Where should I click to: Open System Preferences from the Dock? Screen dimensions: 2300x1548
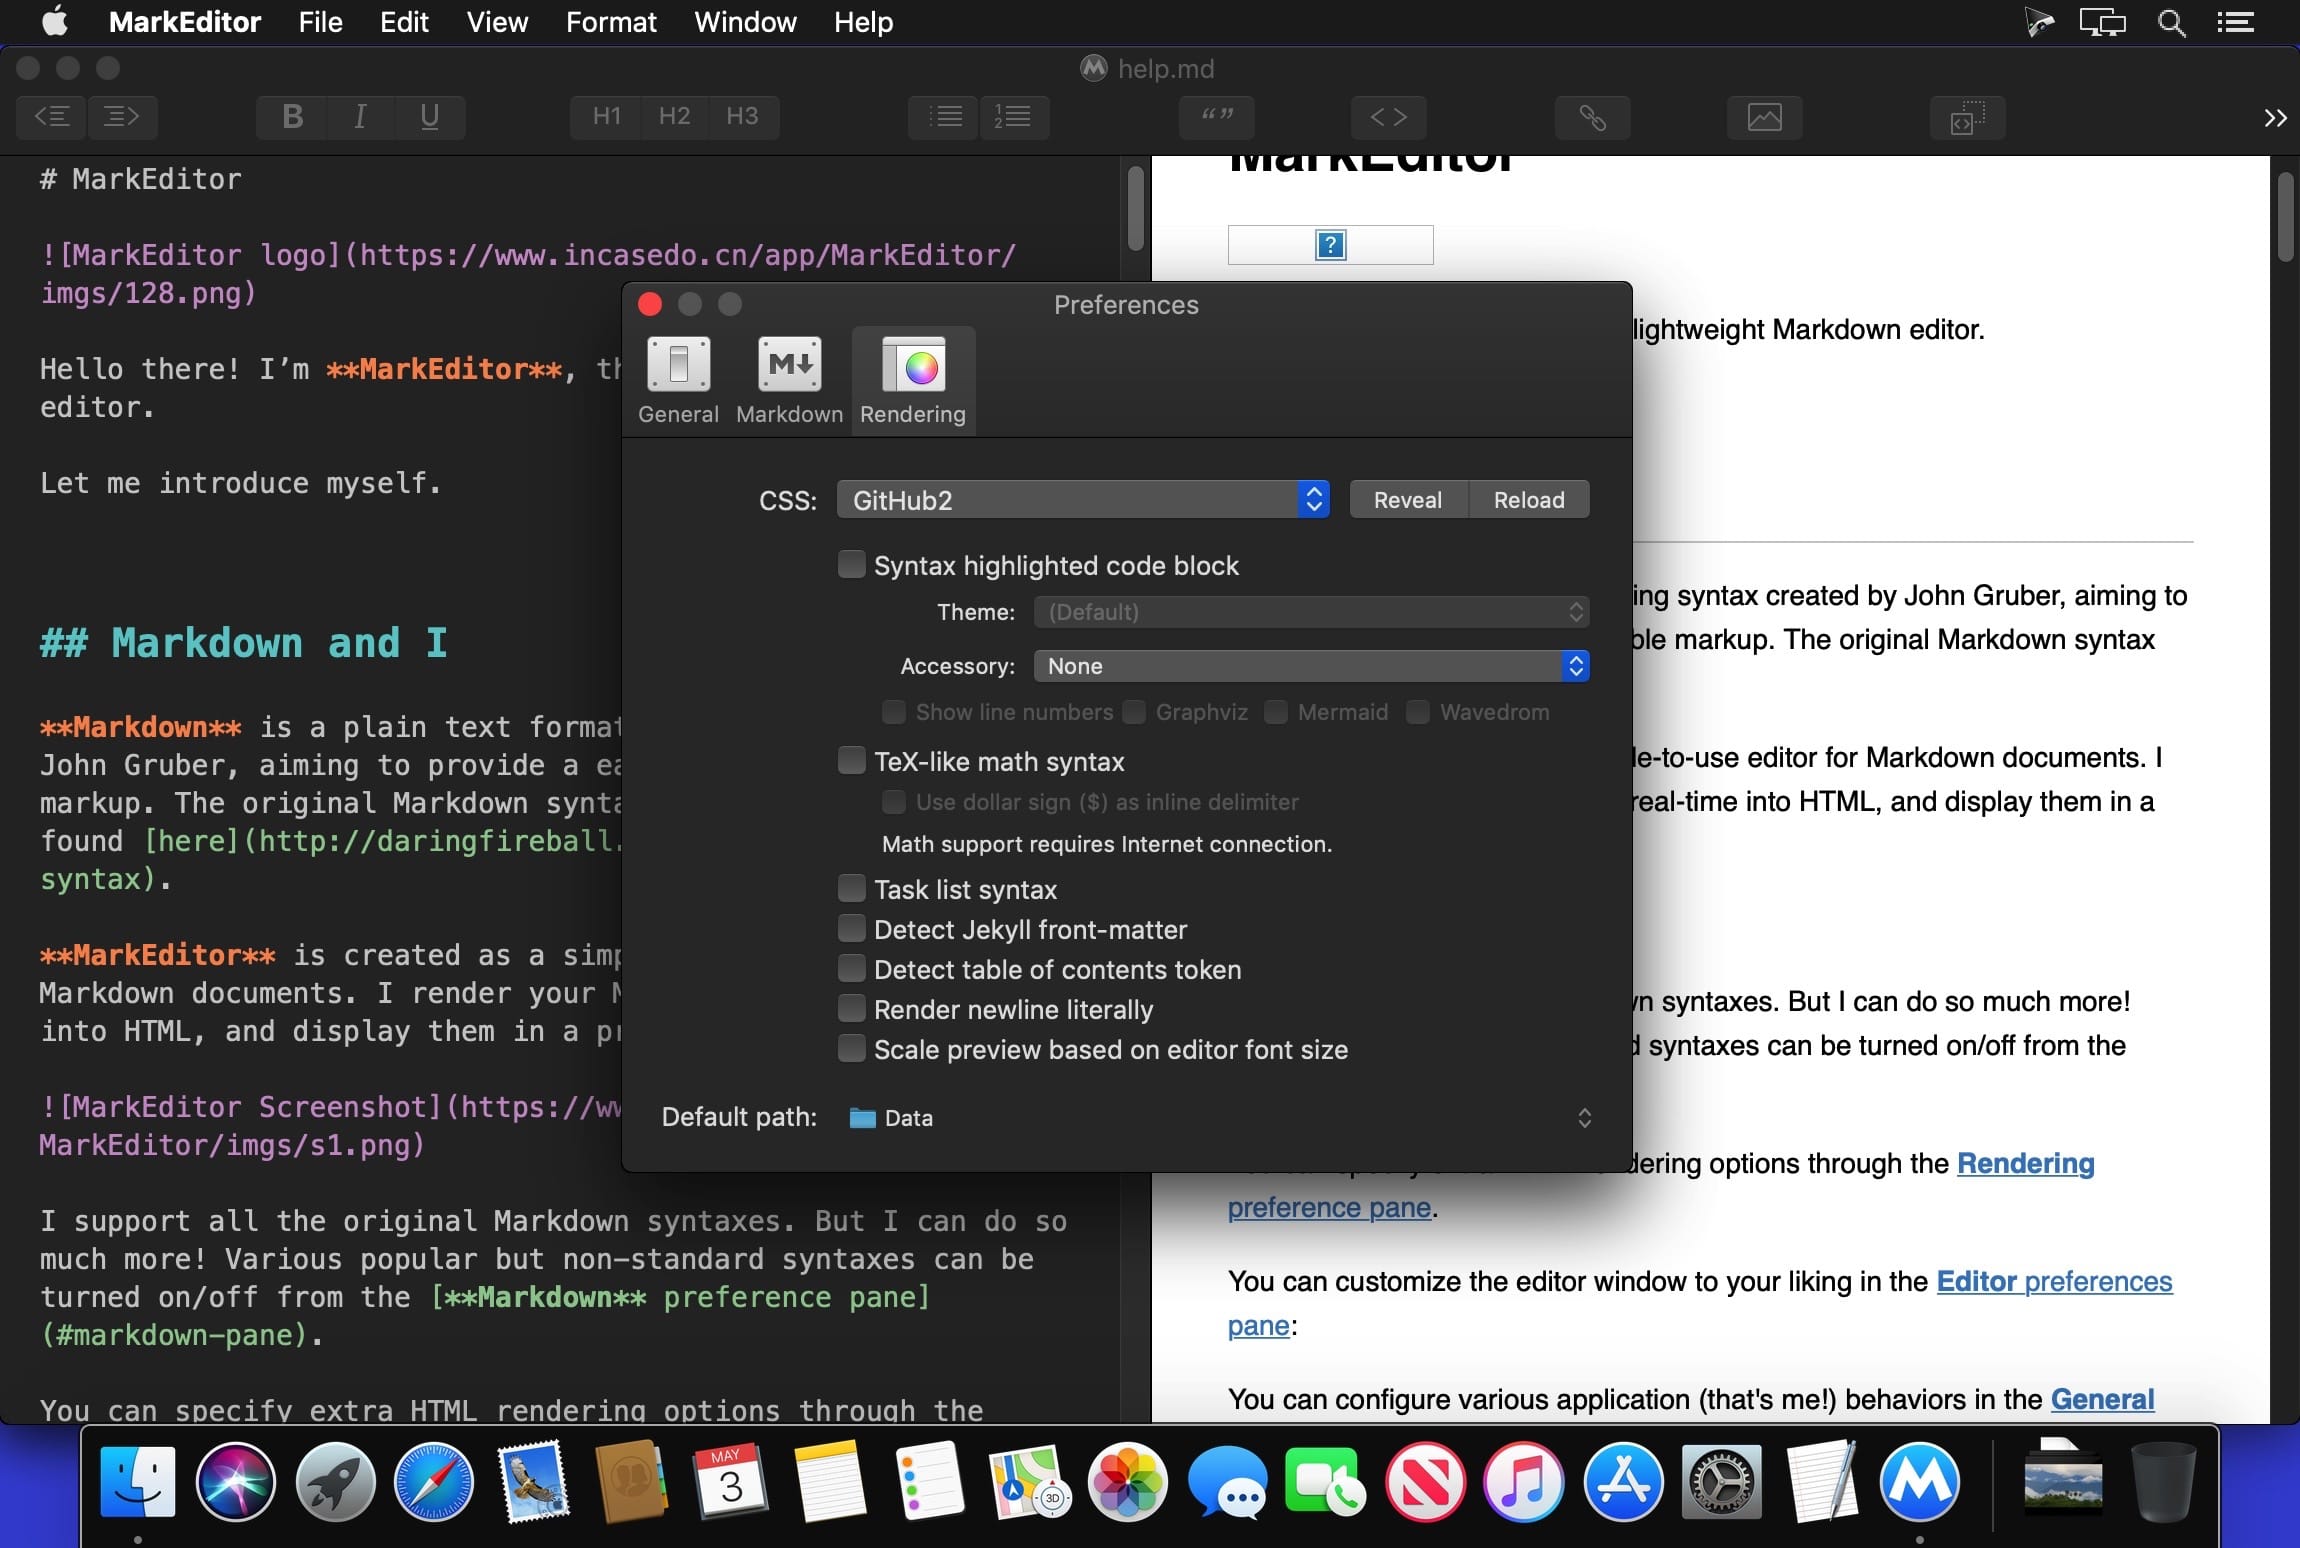1721,1482
